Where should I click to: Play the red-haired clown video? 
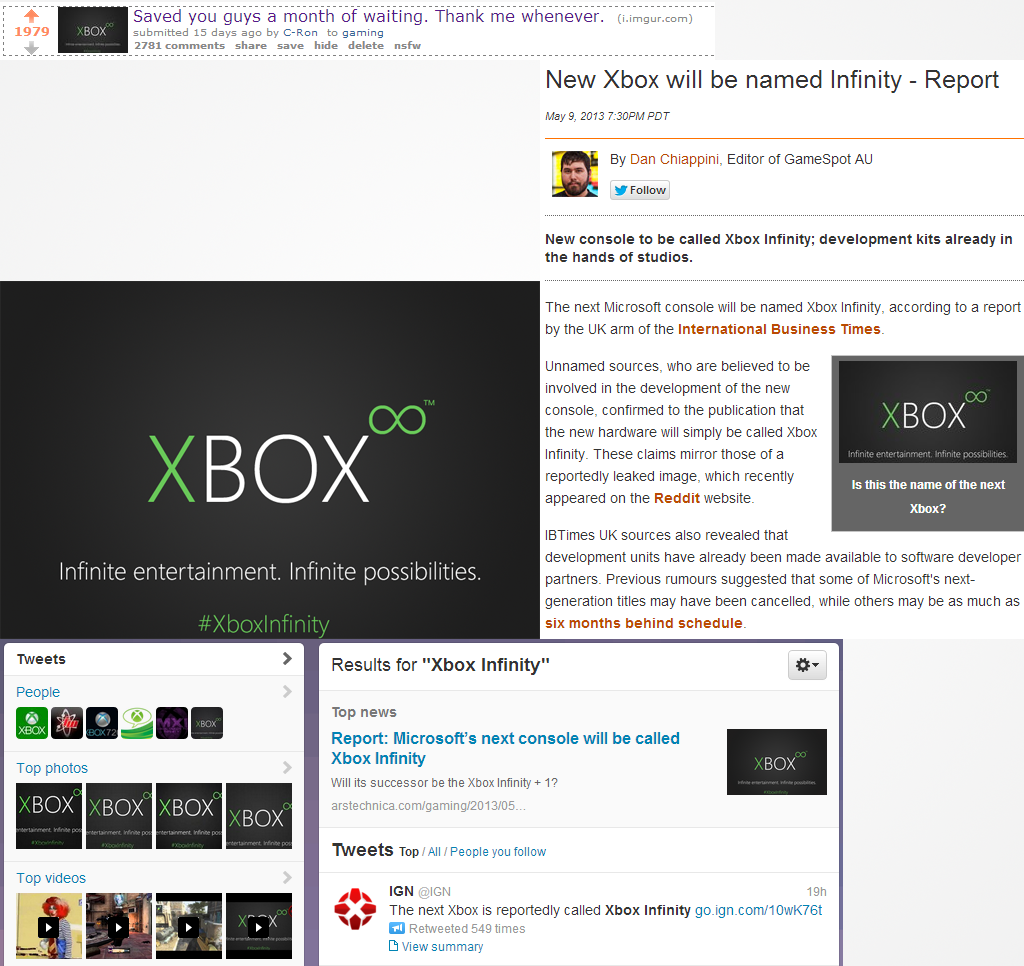pyautogui.click(x=49, y=926)
